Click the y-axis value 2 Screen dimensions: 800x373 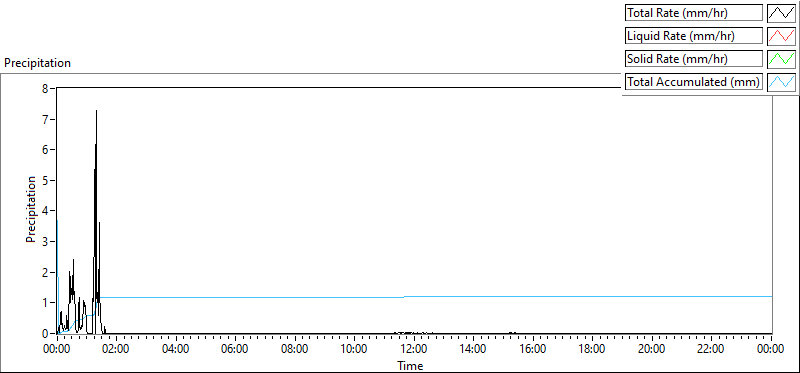tap(45, 272)
